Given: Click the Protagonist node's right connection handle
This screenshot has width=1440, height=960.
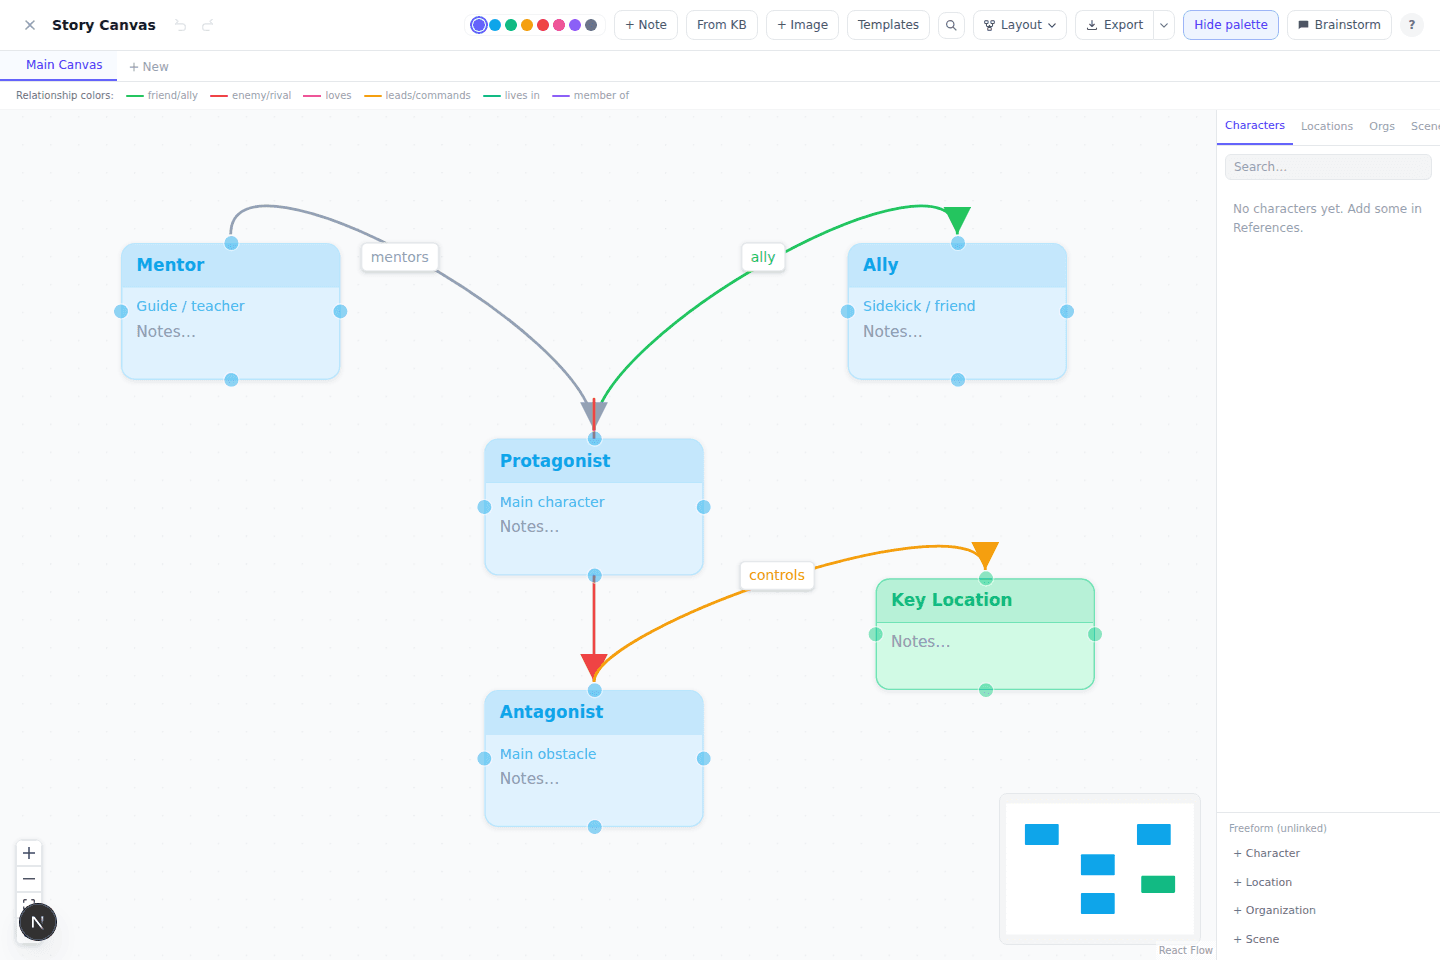Looking at the screenshot, I should point(704,507).
